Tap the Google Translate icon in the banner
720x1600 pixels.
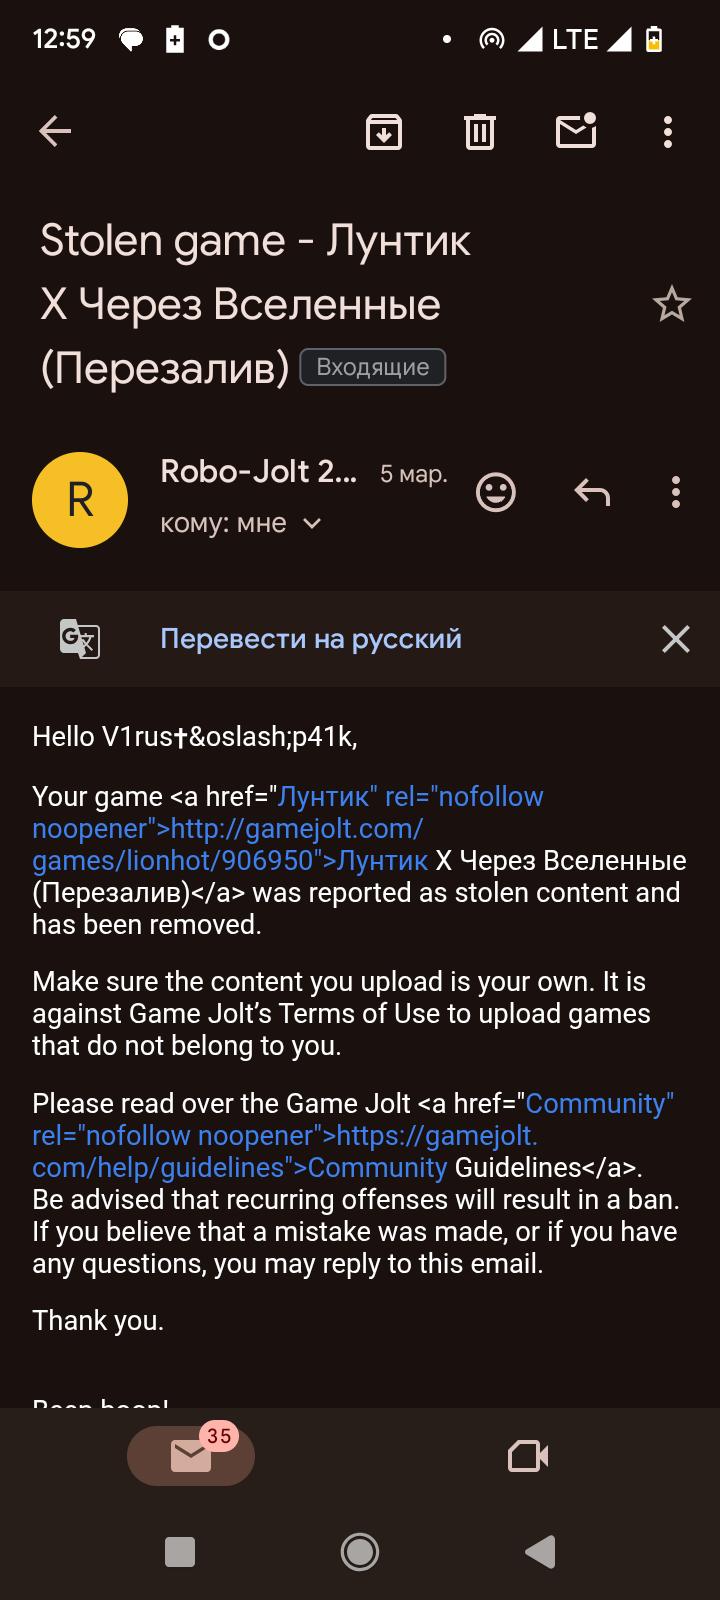(x=80, y=639)
